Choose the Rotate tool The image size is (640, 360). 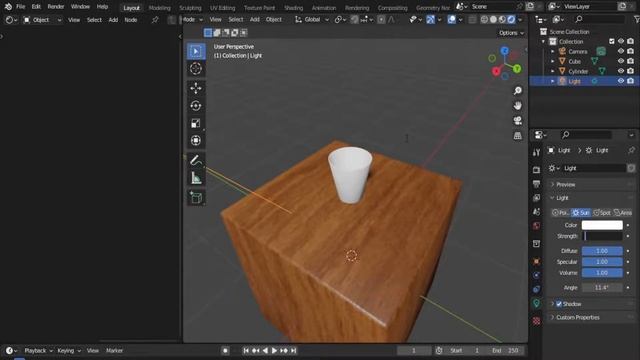[196, 106]
